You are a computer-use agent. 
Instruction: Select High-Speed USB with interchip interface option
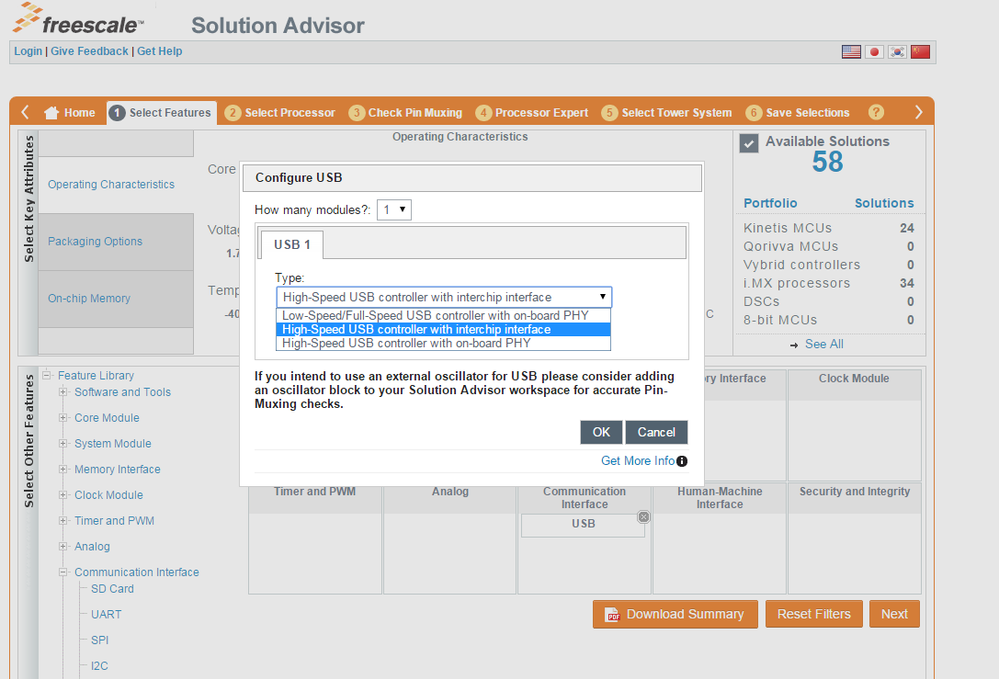tap(443, 329)
